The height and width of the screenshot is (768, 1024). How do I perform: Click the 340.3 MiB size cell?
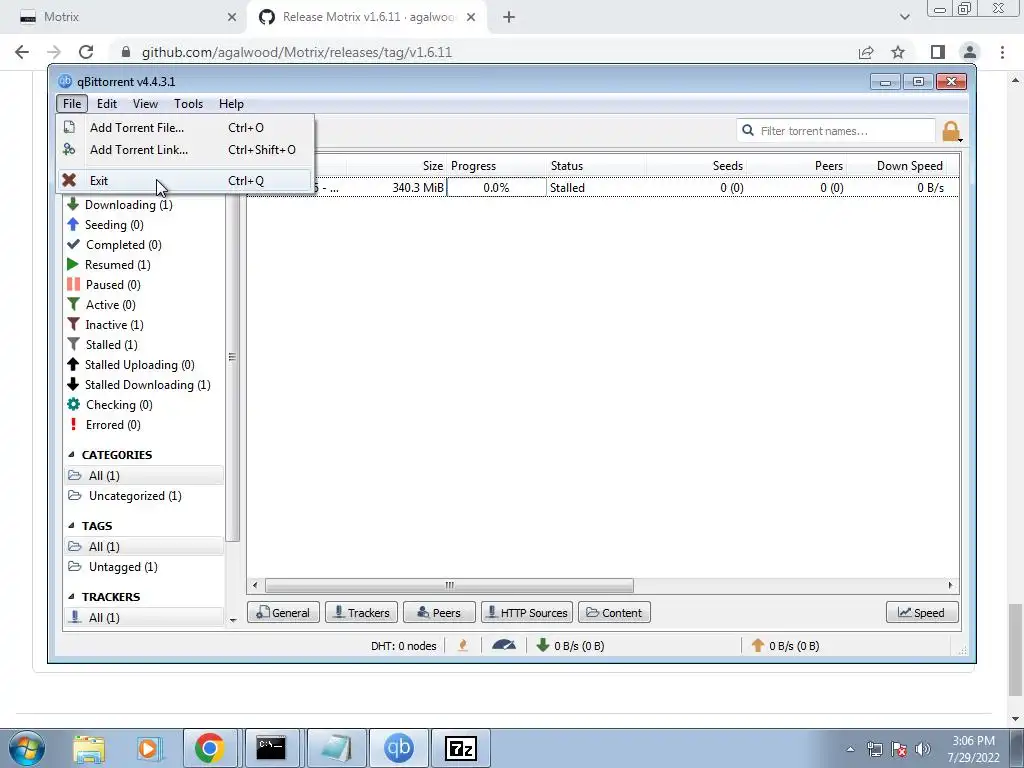(396, 188)
